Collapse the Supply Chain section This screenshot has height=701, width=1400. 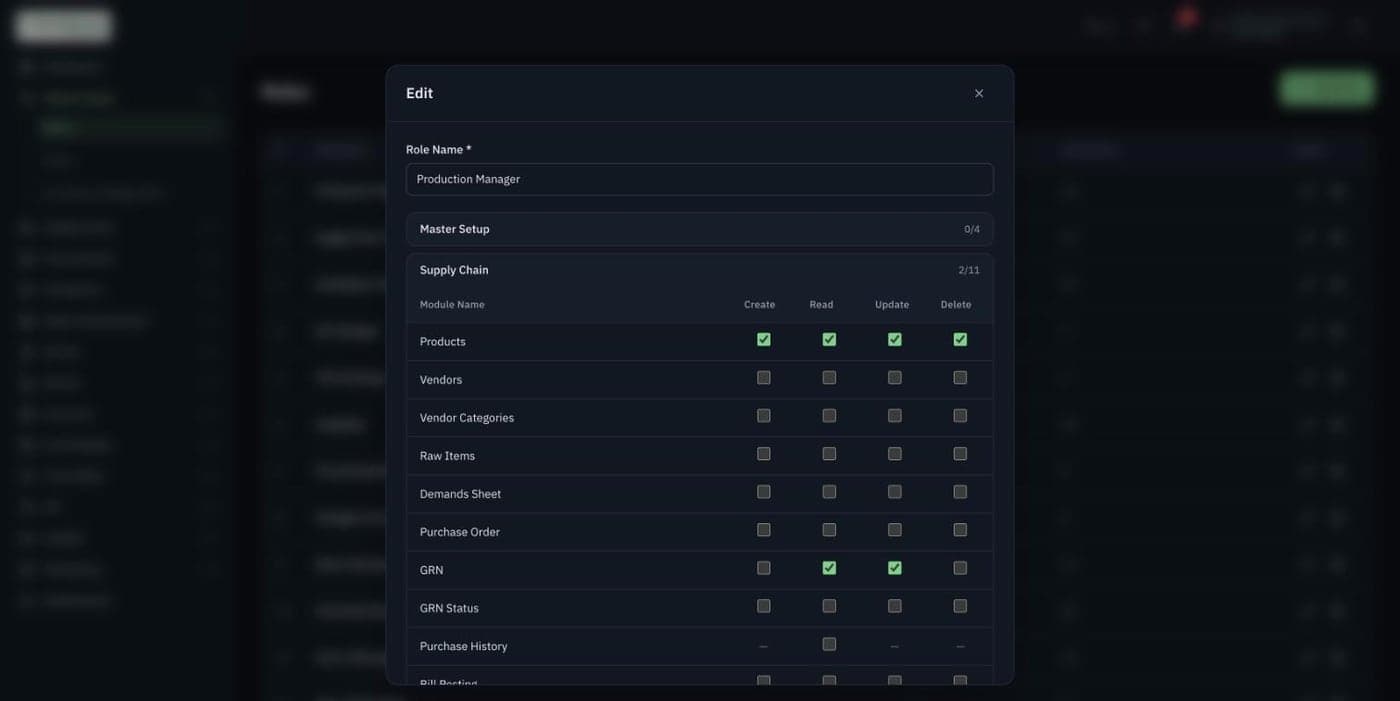700,270
